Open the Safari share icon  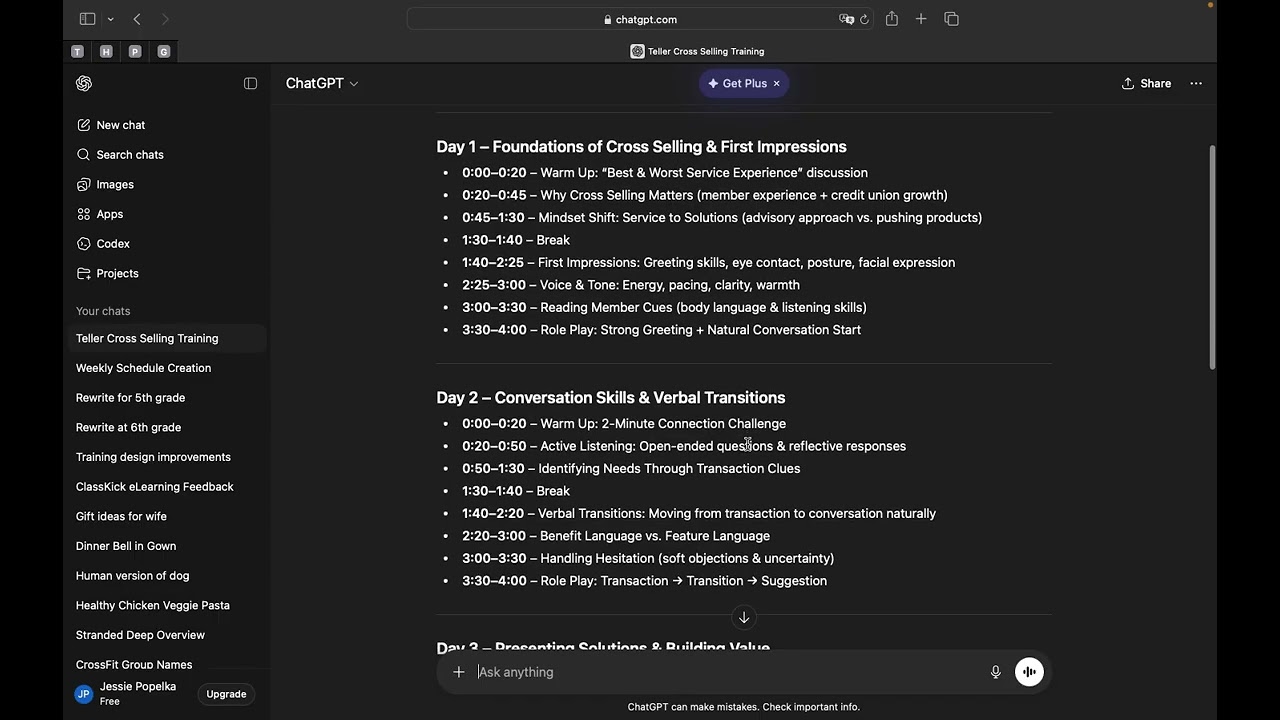892,19
